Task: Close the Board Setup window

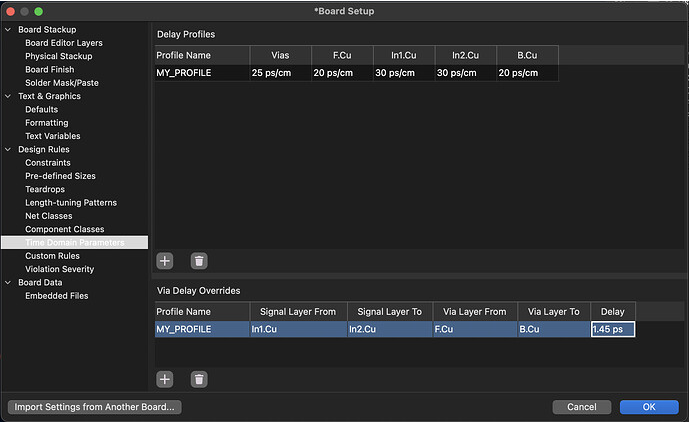Action: (x=11, y=10)
